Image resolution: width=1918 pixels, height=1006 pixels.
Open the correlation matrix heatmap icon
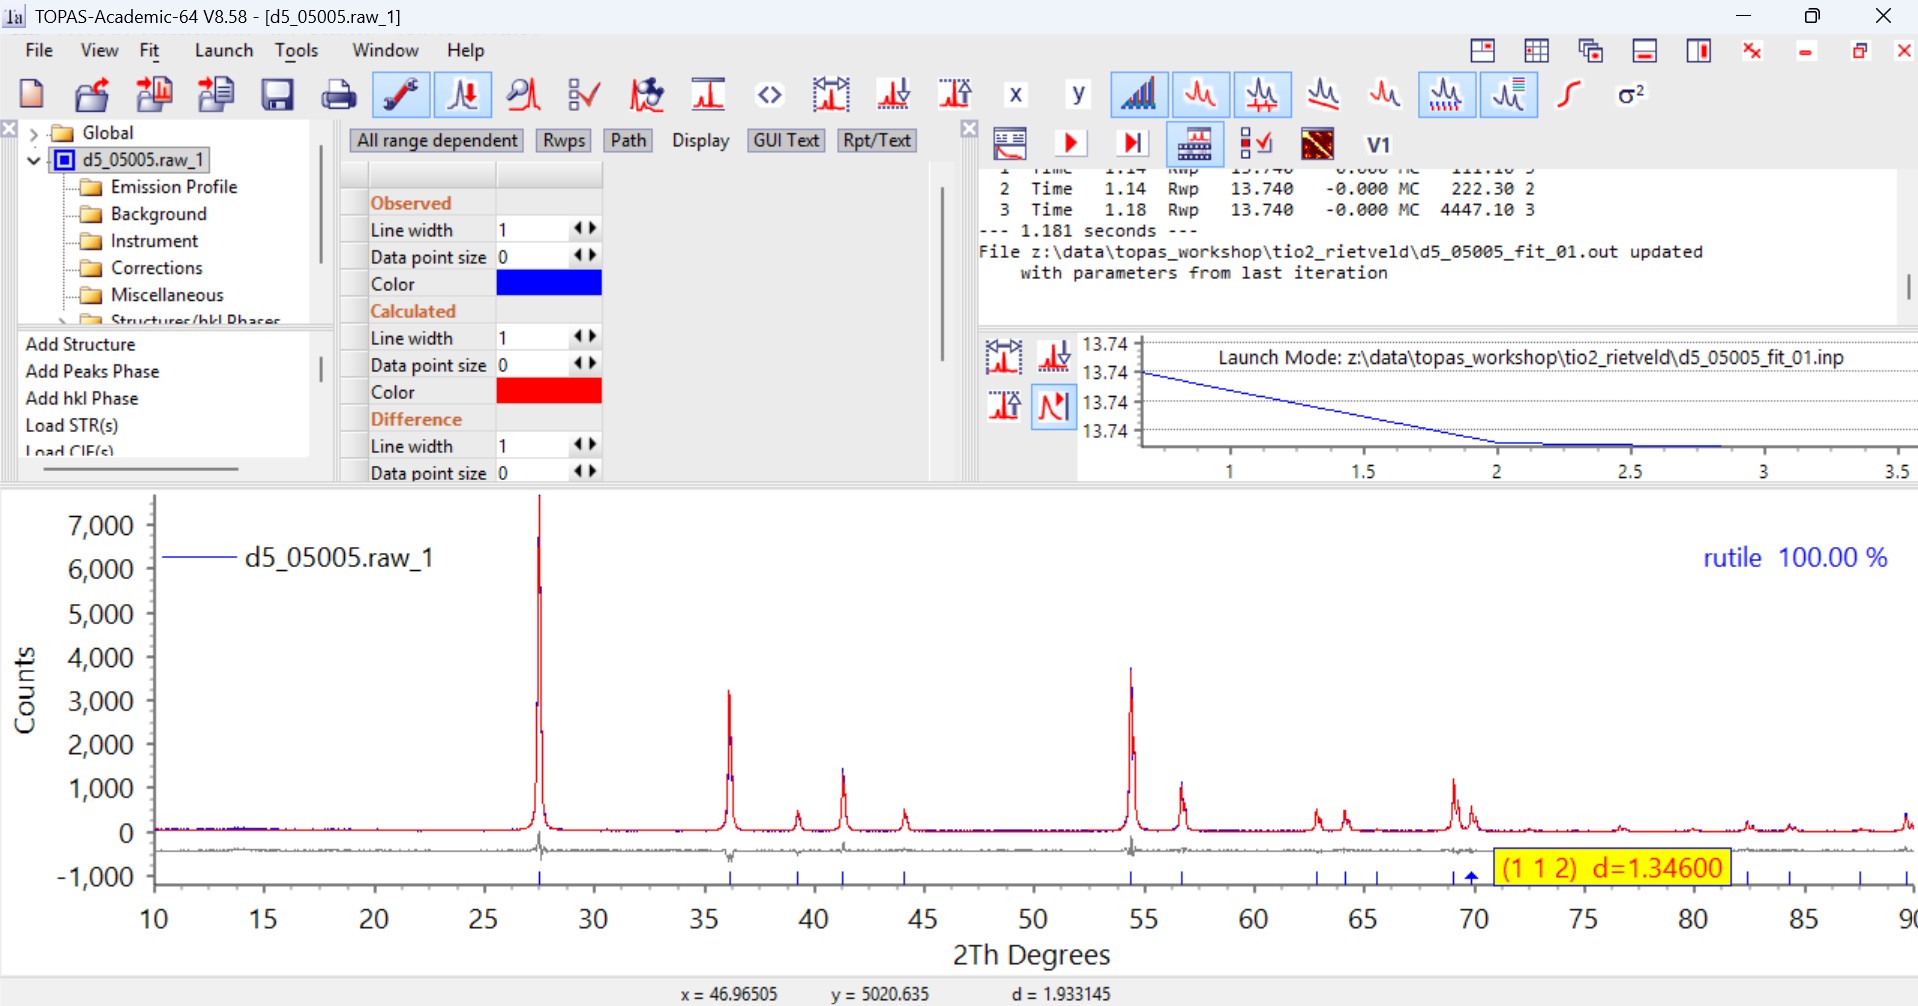pyautogui.click(x=1317, y=144)
